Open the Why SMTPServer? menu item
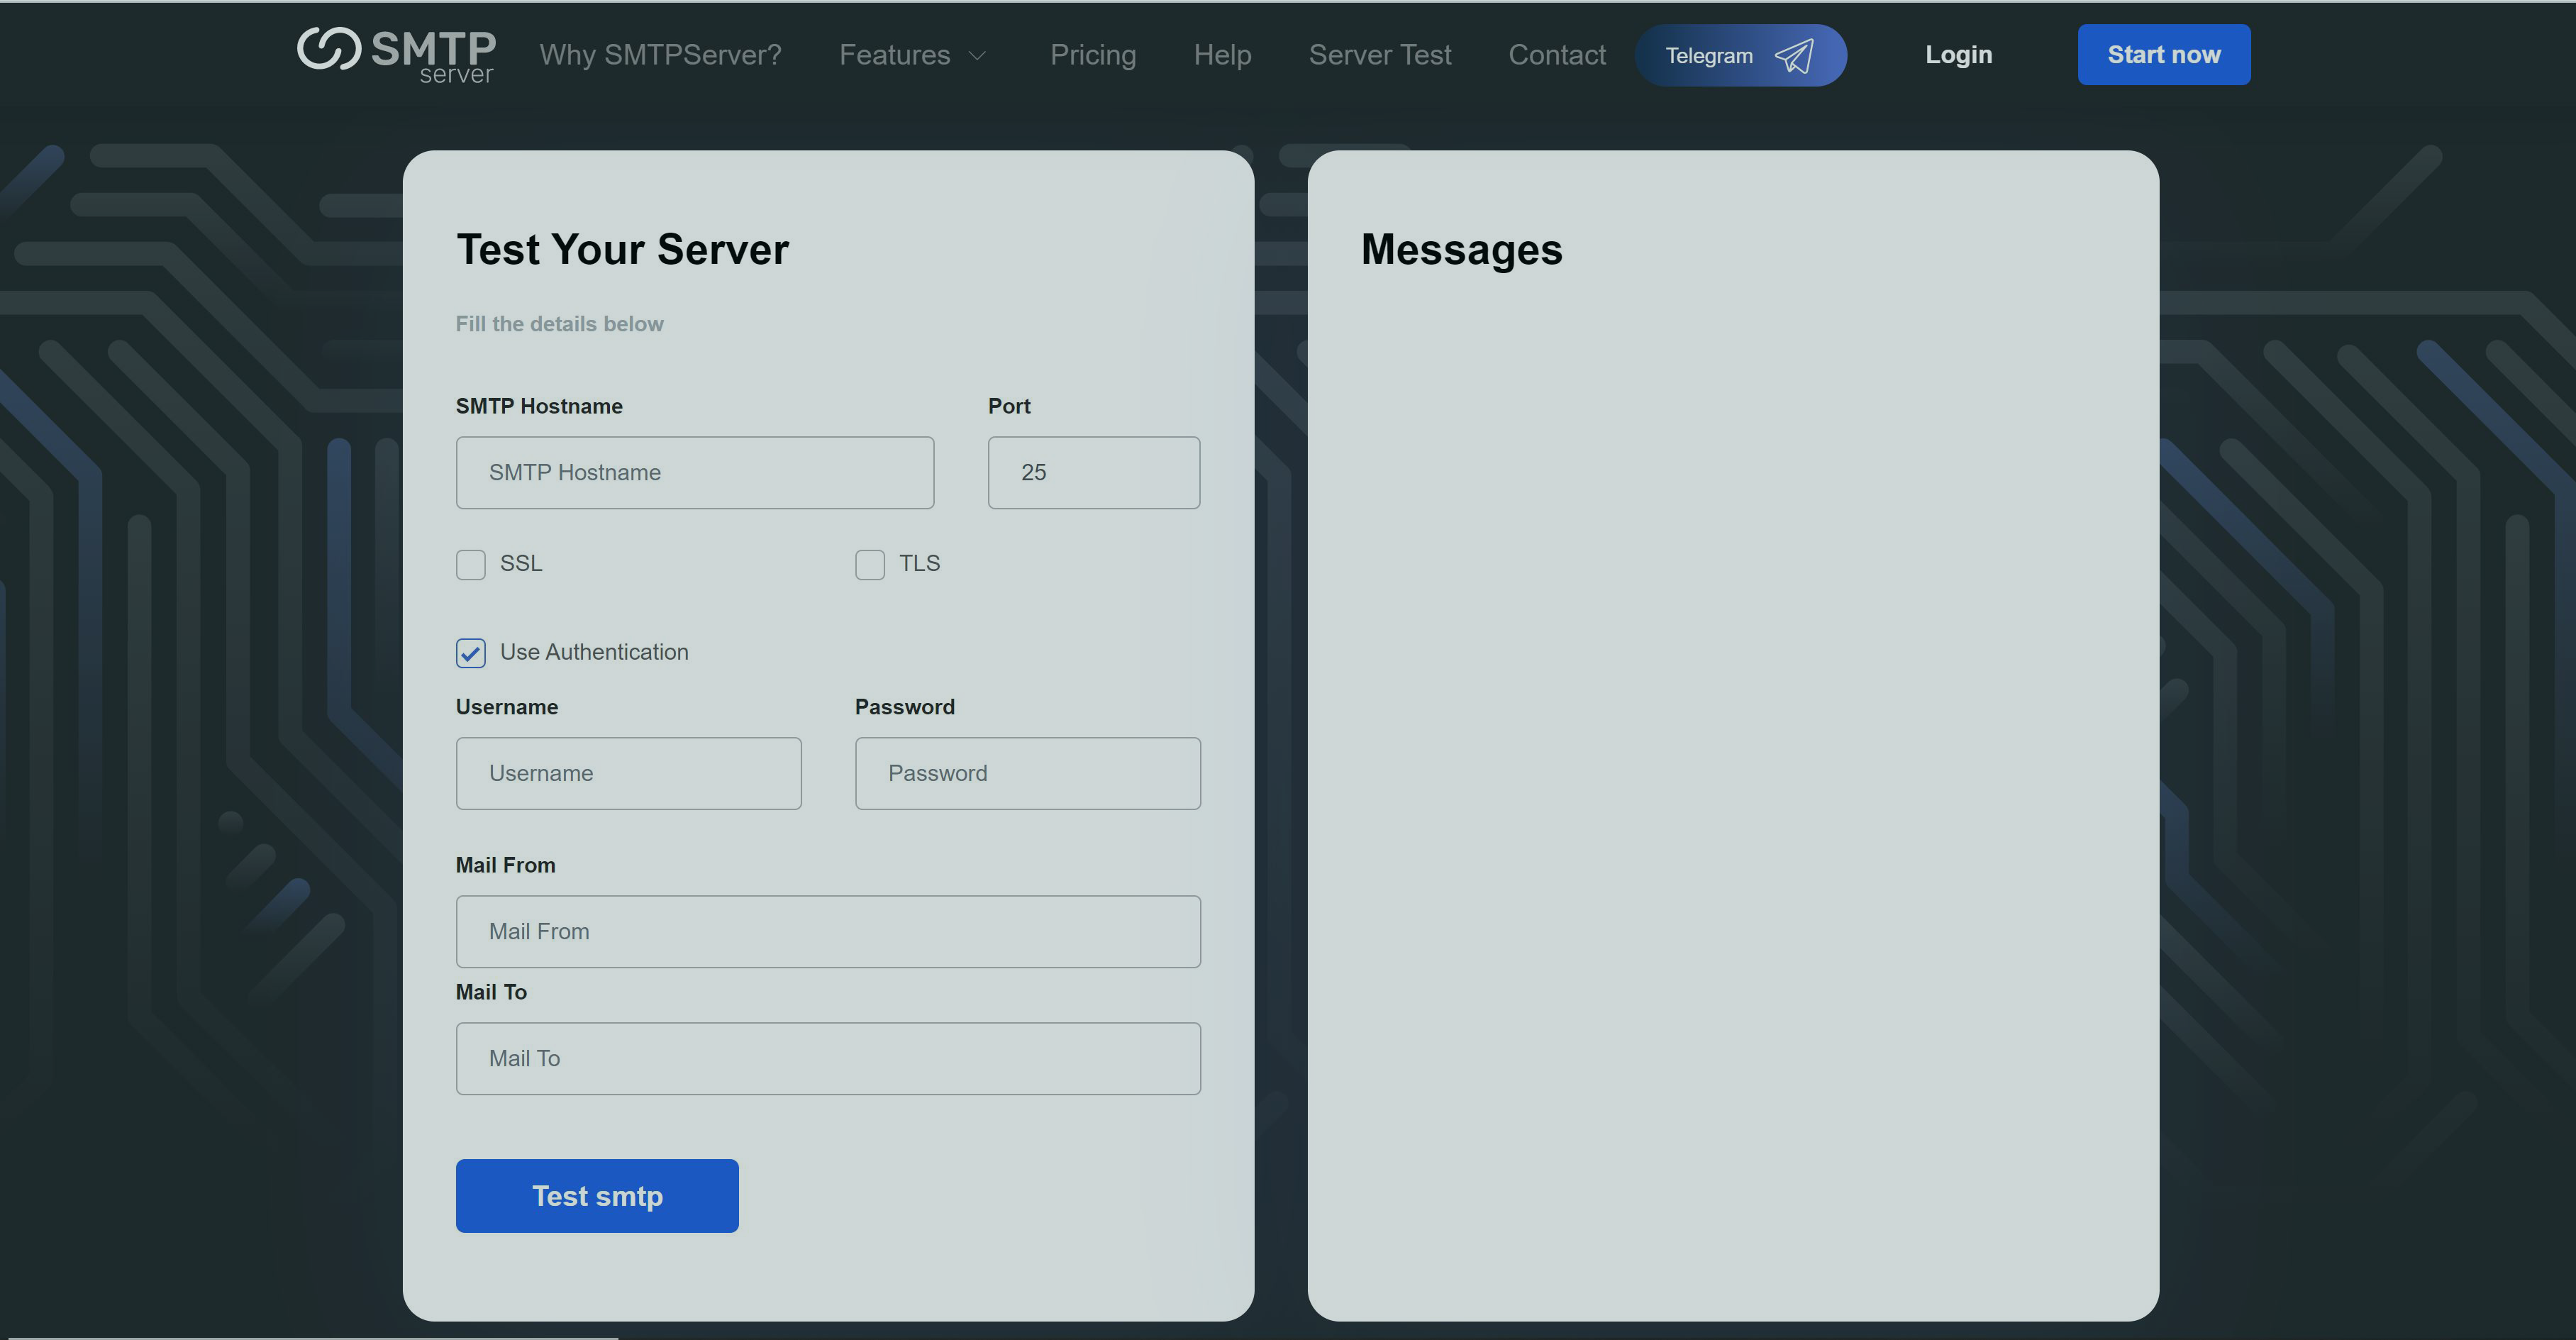This screenshot has width=2576, height=1340. (660, 55)
